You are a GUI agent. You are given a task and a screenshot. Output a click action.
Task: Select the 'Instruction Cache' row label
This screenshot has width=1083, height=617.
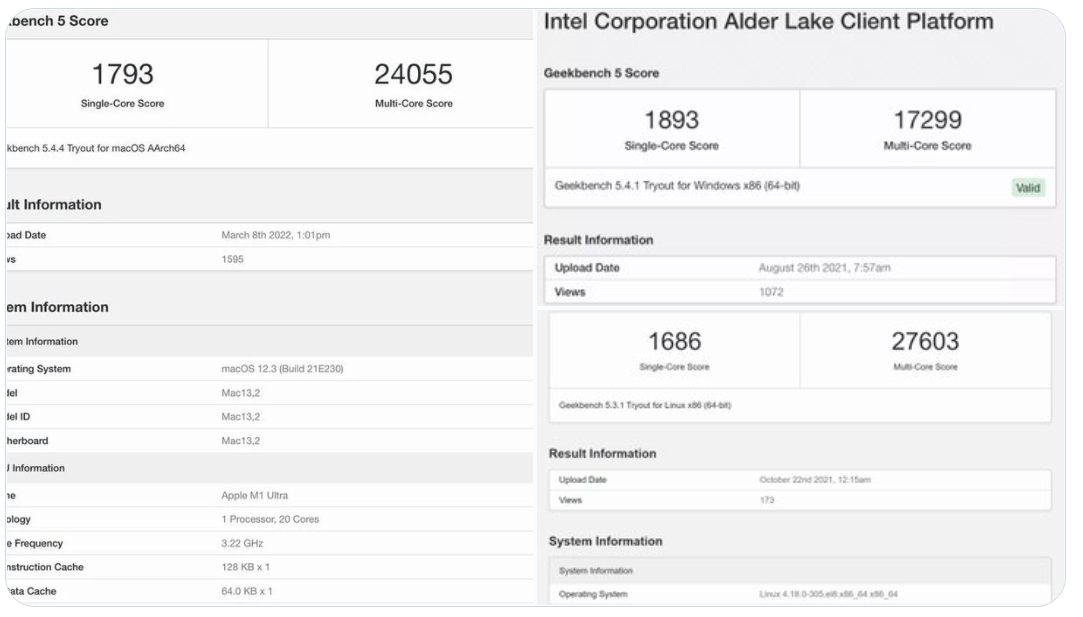(45, 567)
